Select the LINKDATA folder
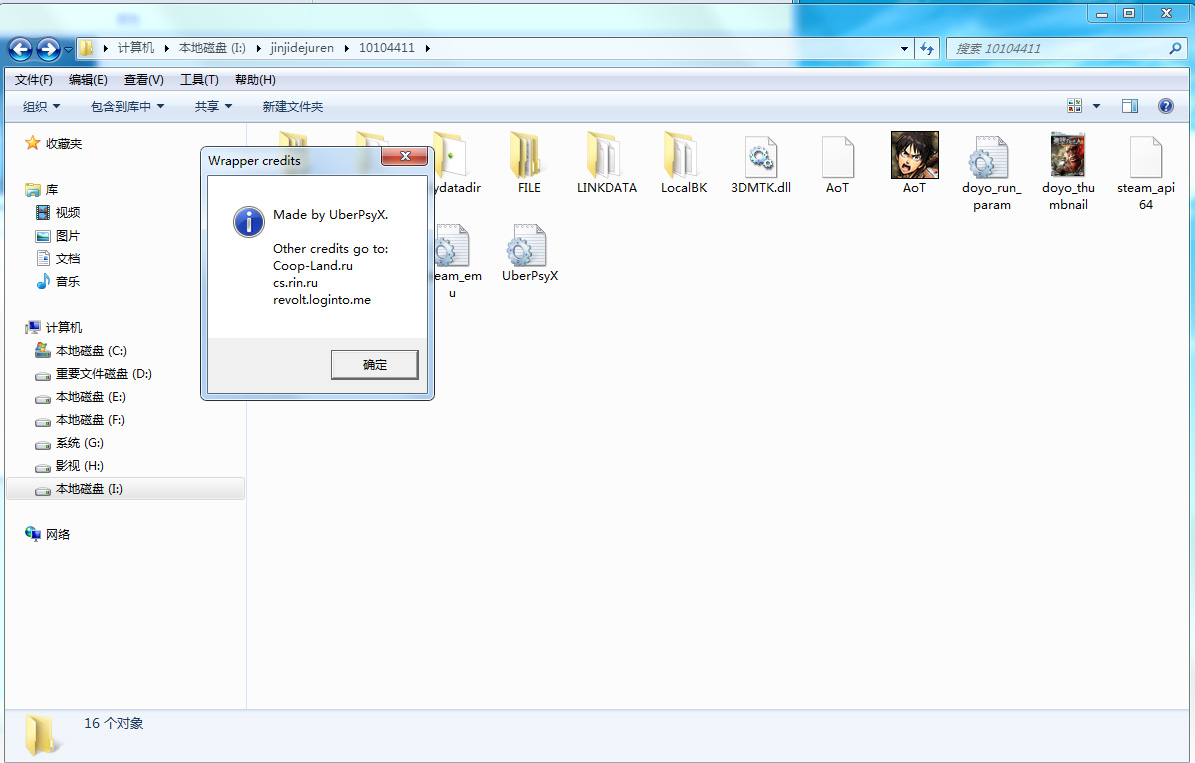This screenshot has height=763, width=1195. click(x=607, y=163)
